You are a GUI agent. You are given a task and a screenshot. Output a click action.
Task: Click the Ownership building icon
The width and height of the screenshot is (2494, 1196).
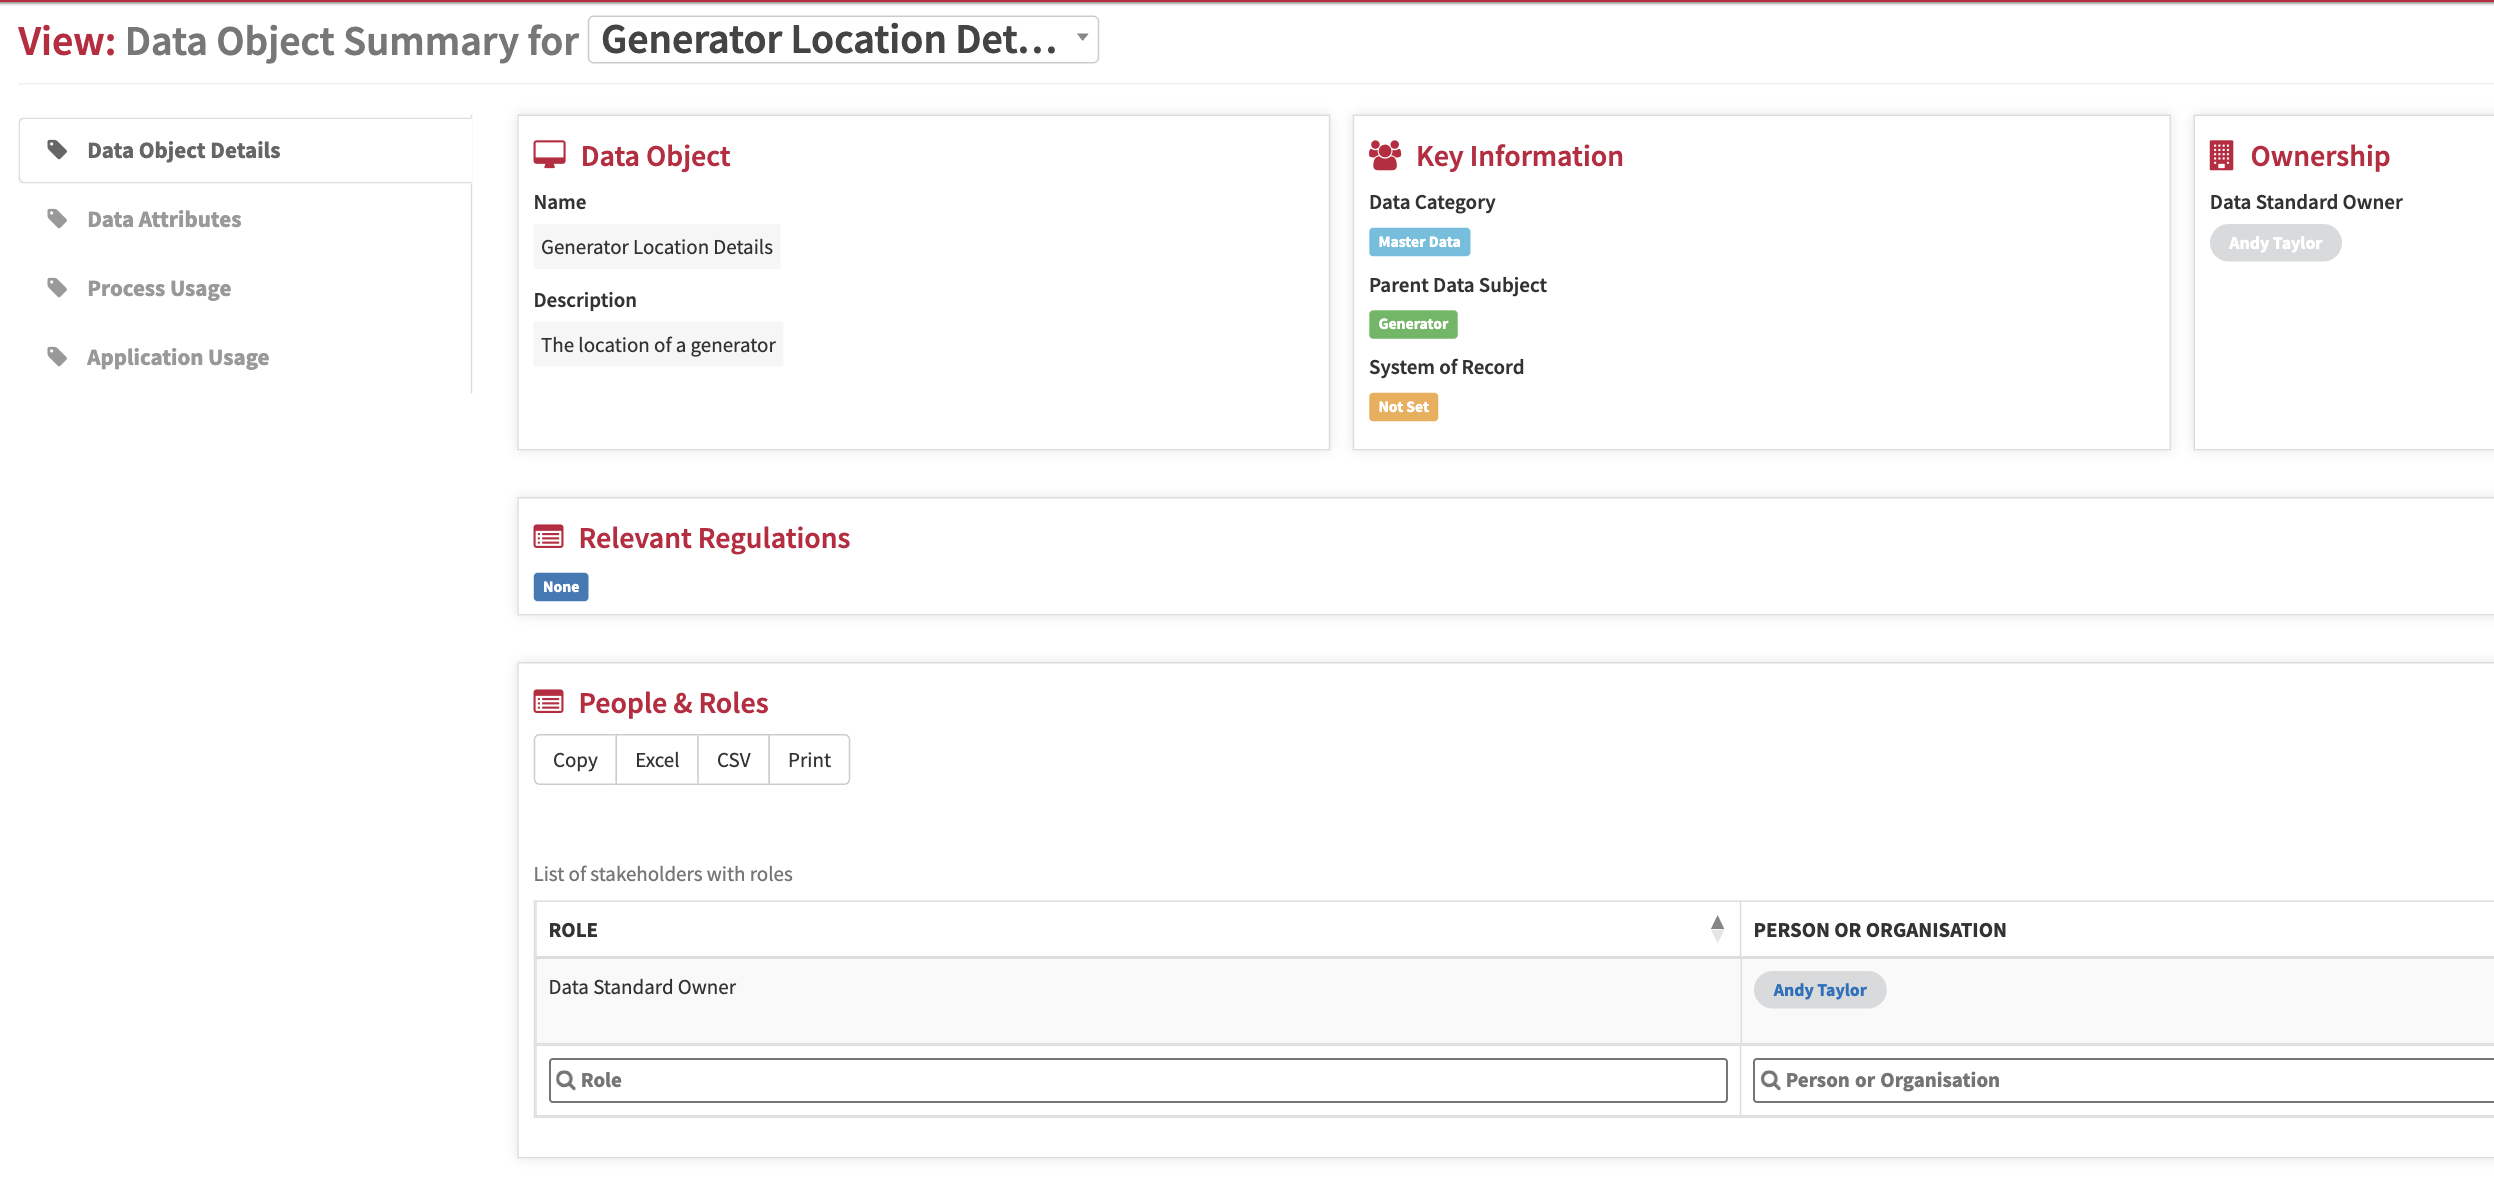point(2221,155)
